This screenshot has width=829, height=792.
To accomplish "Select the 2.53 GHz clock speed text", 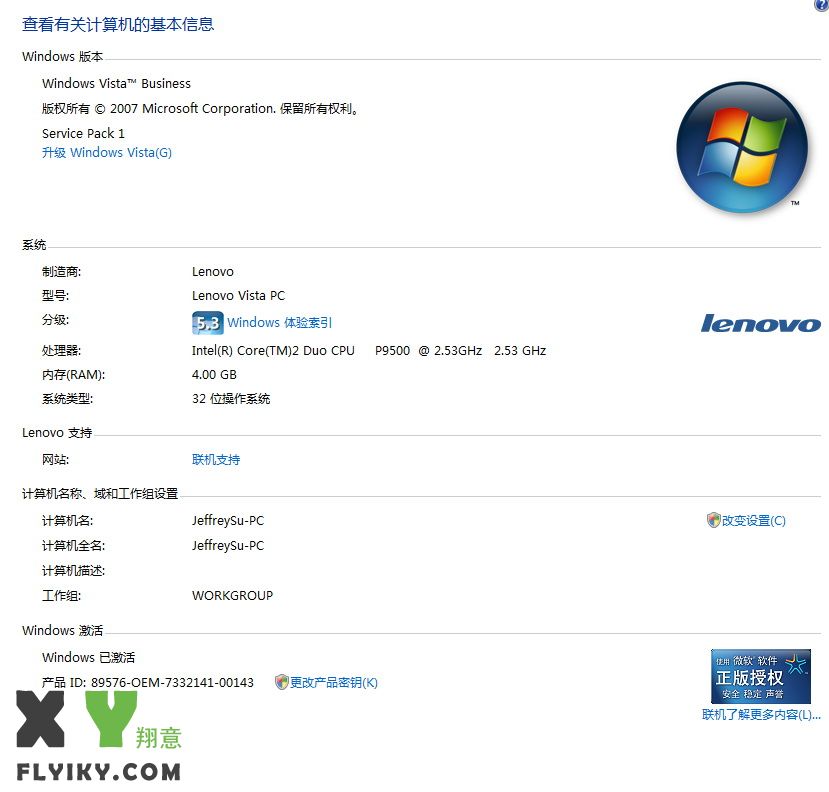I will [520, 351].
